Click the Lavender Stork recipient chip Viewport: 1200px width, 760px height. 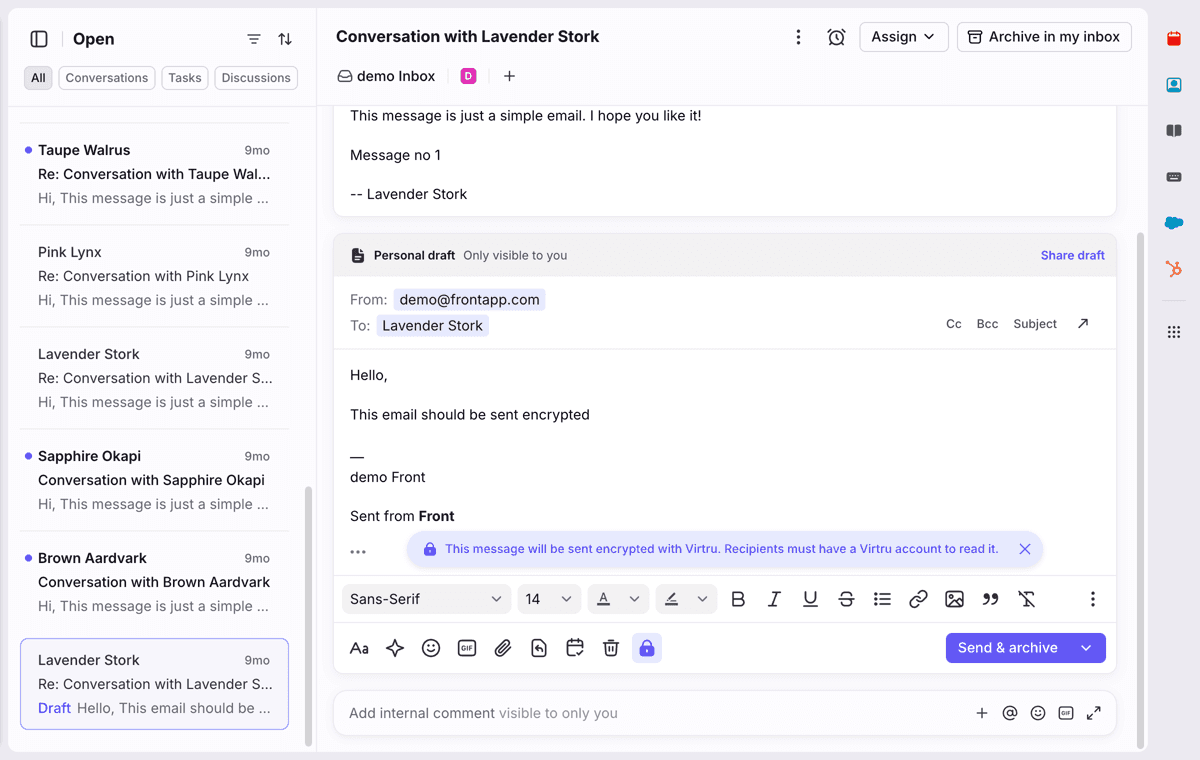433,325
